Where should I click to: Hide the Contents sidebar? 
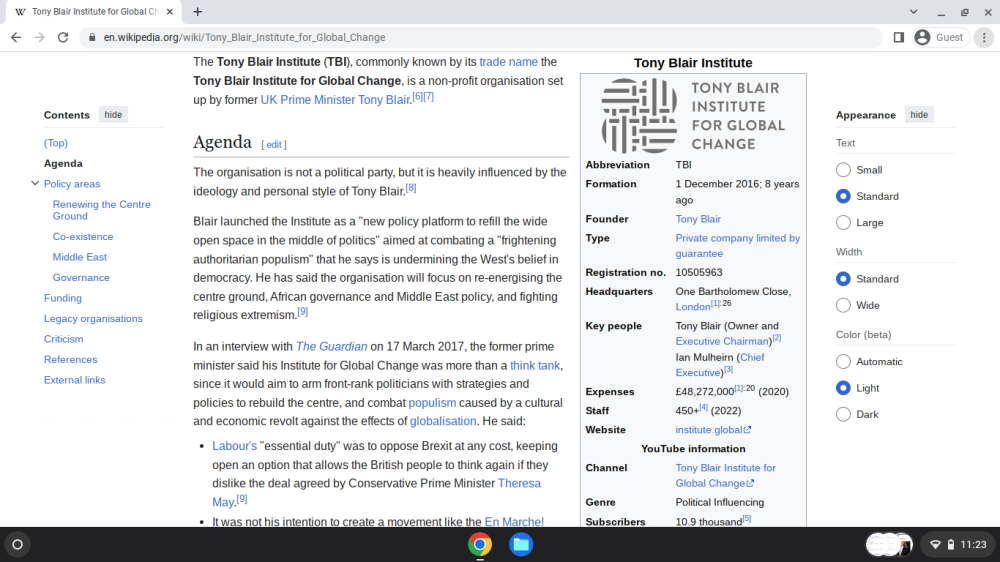[x=113, y=115]
